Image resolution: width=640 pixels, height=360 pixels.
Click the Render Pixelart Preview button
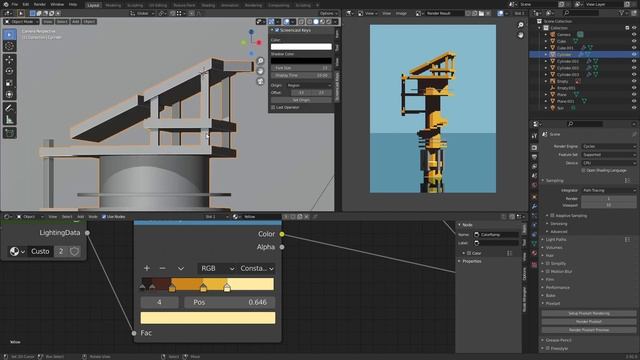point(589,330)
